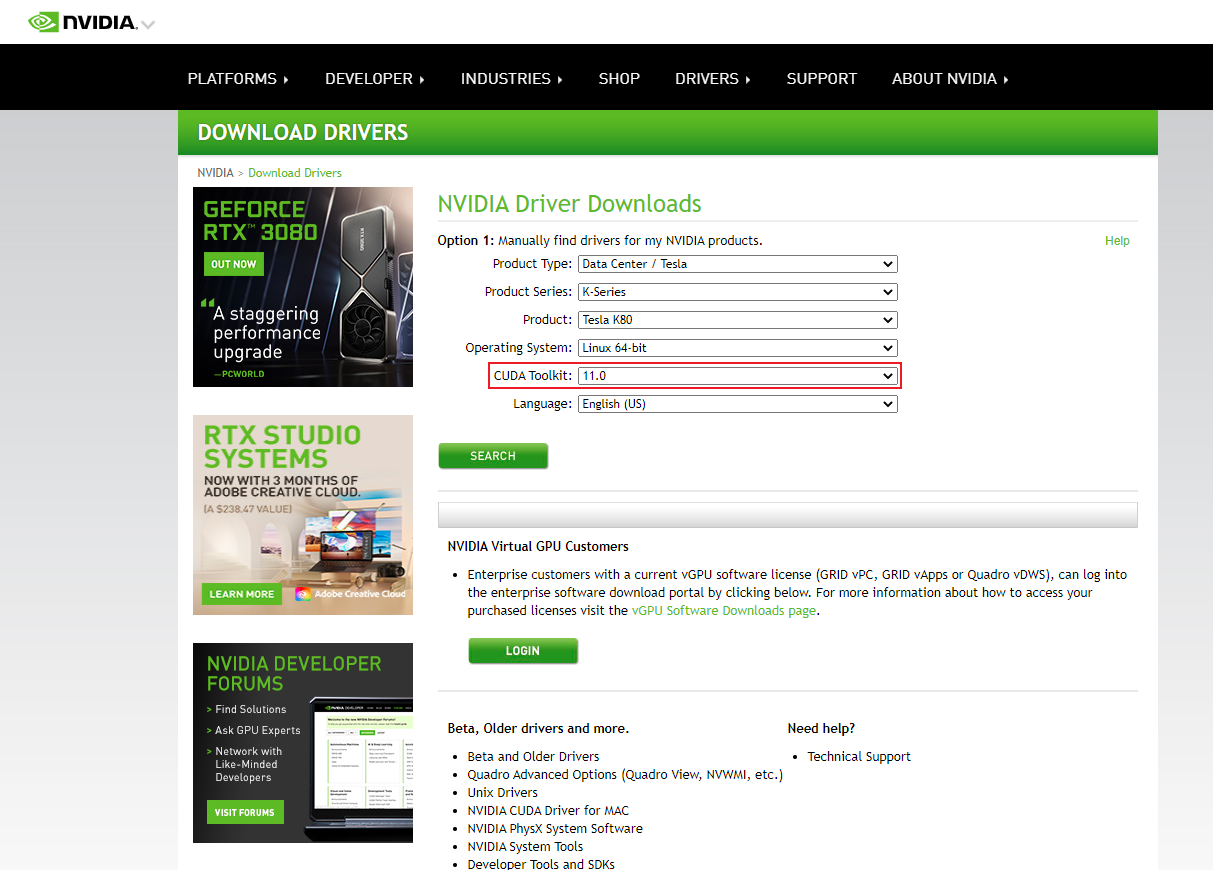Open the DEVELOPER menu

tap(375, 78)
